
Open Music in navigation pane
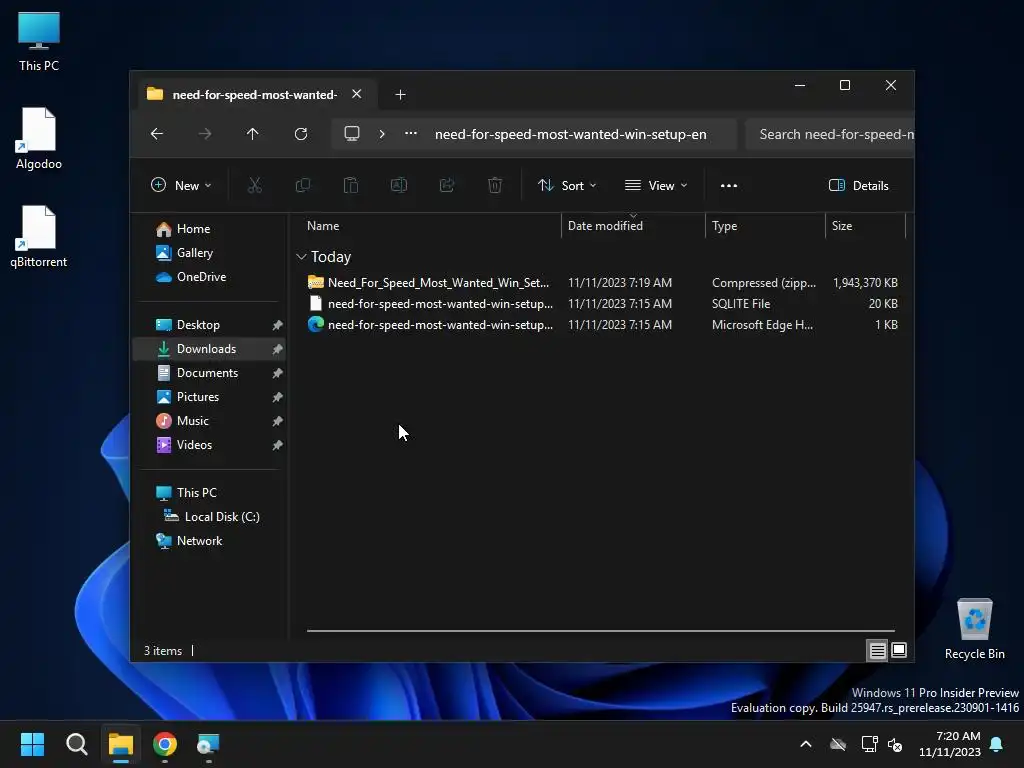[x=182, y=421]
